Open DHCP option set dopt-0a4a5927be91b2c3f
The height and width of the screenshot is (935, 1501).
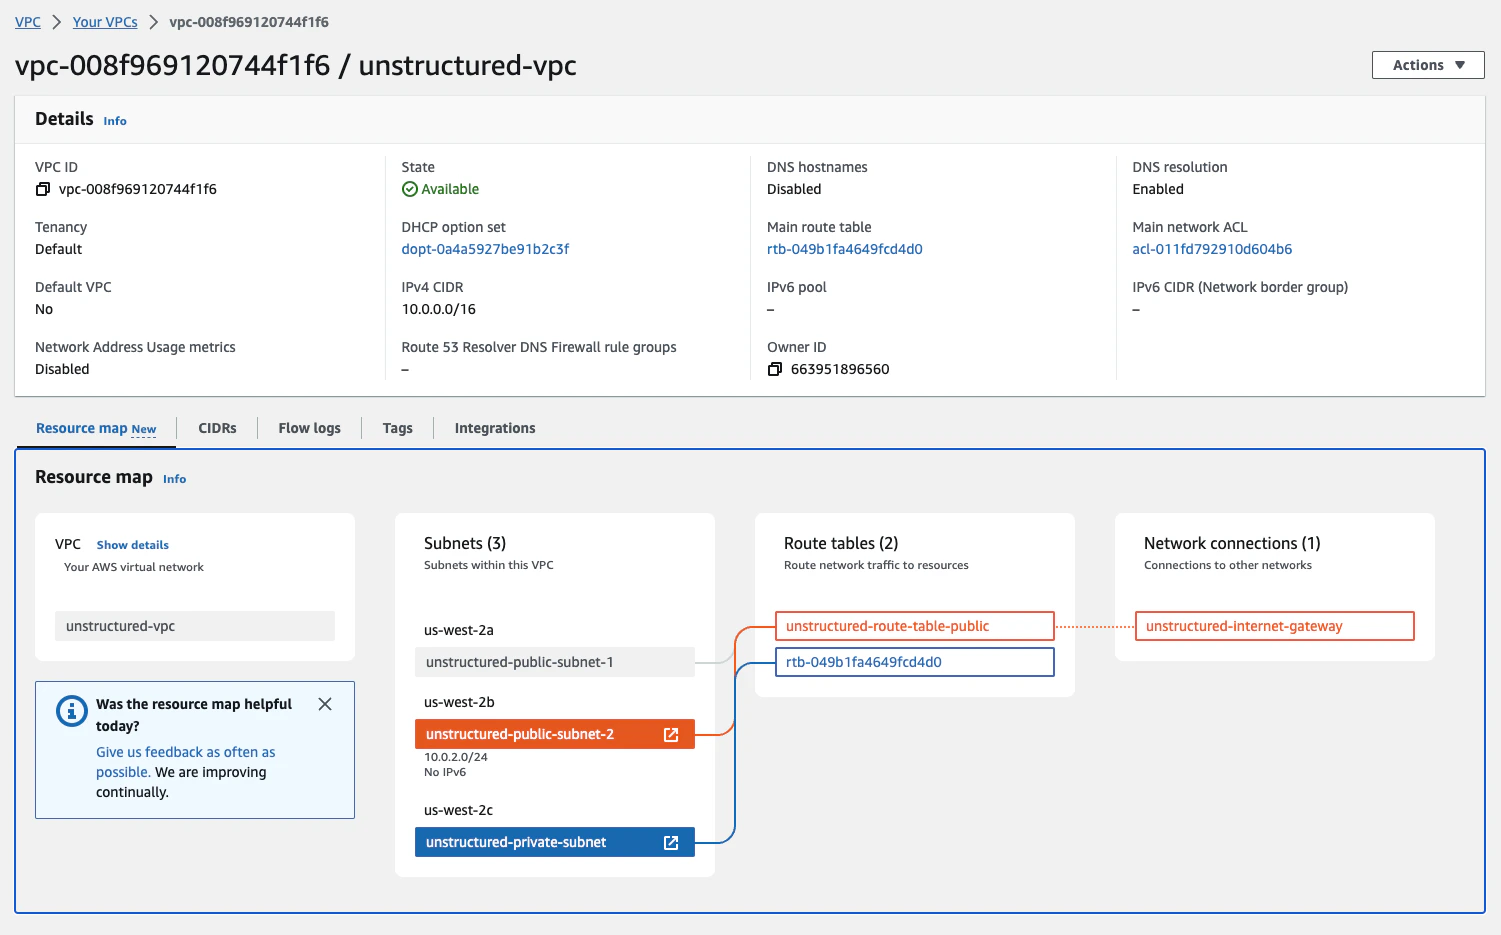click(x=484, y=248)
